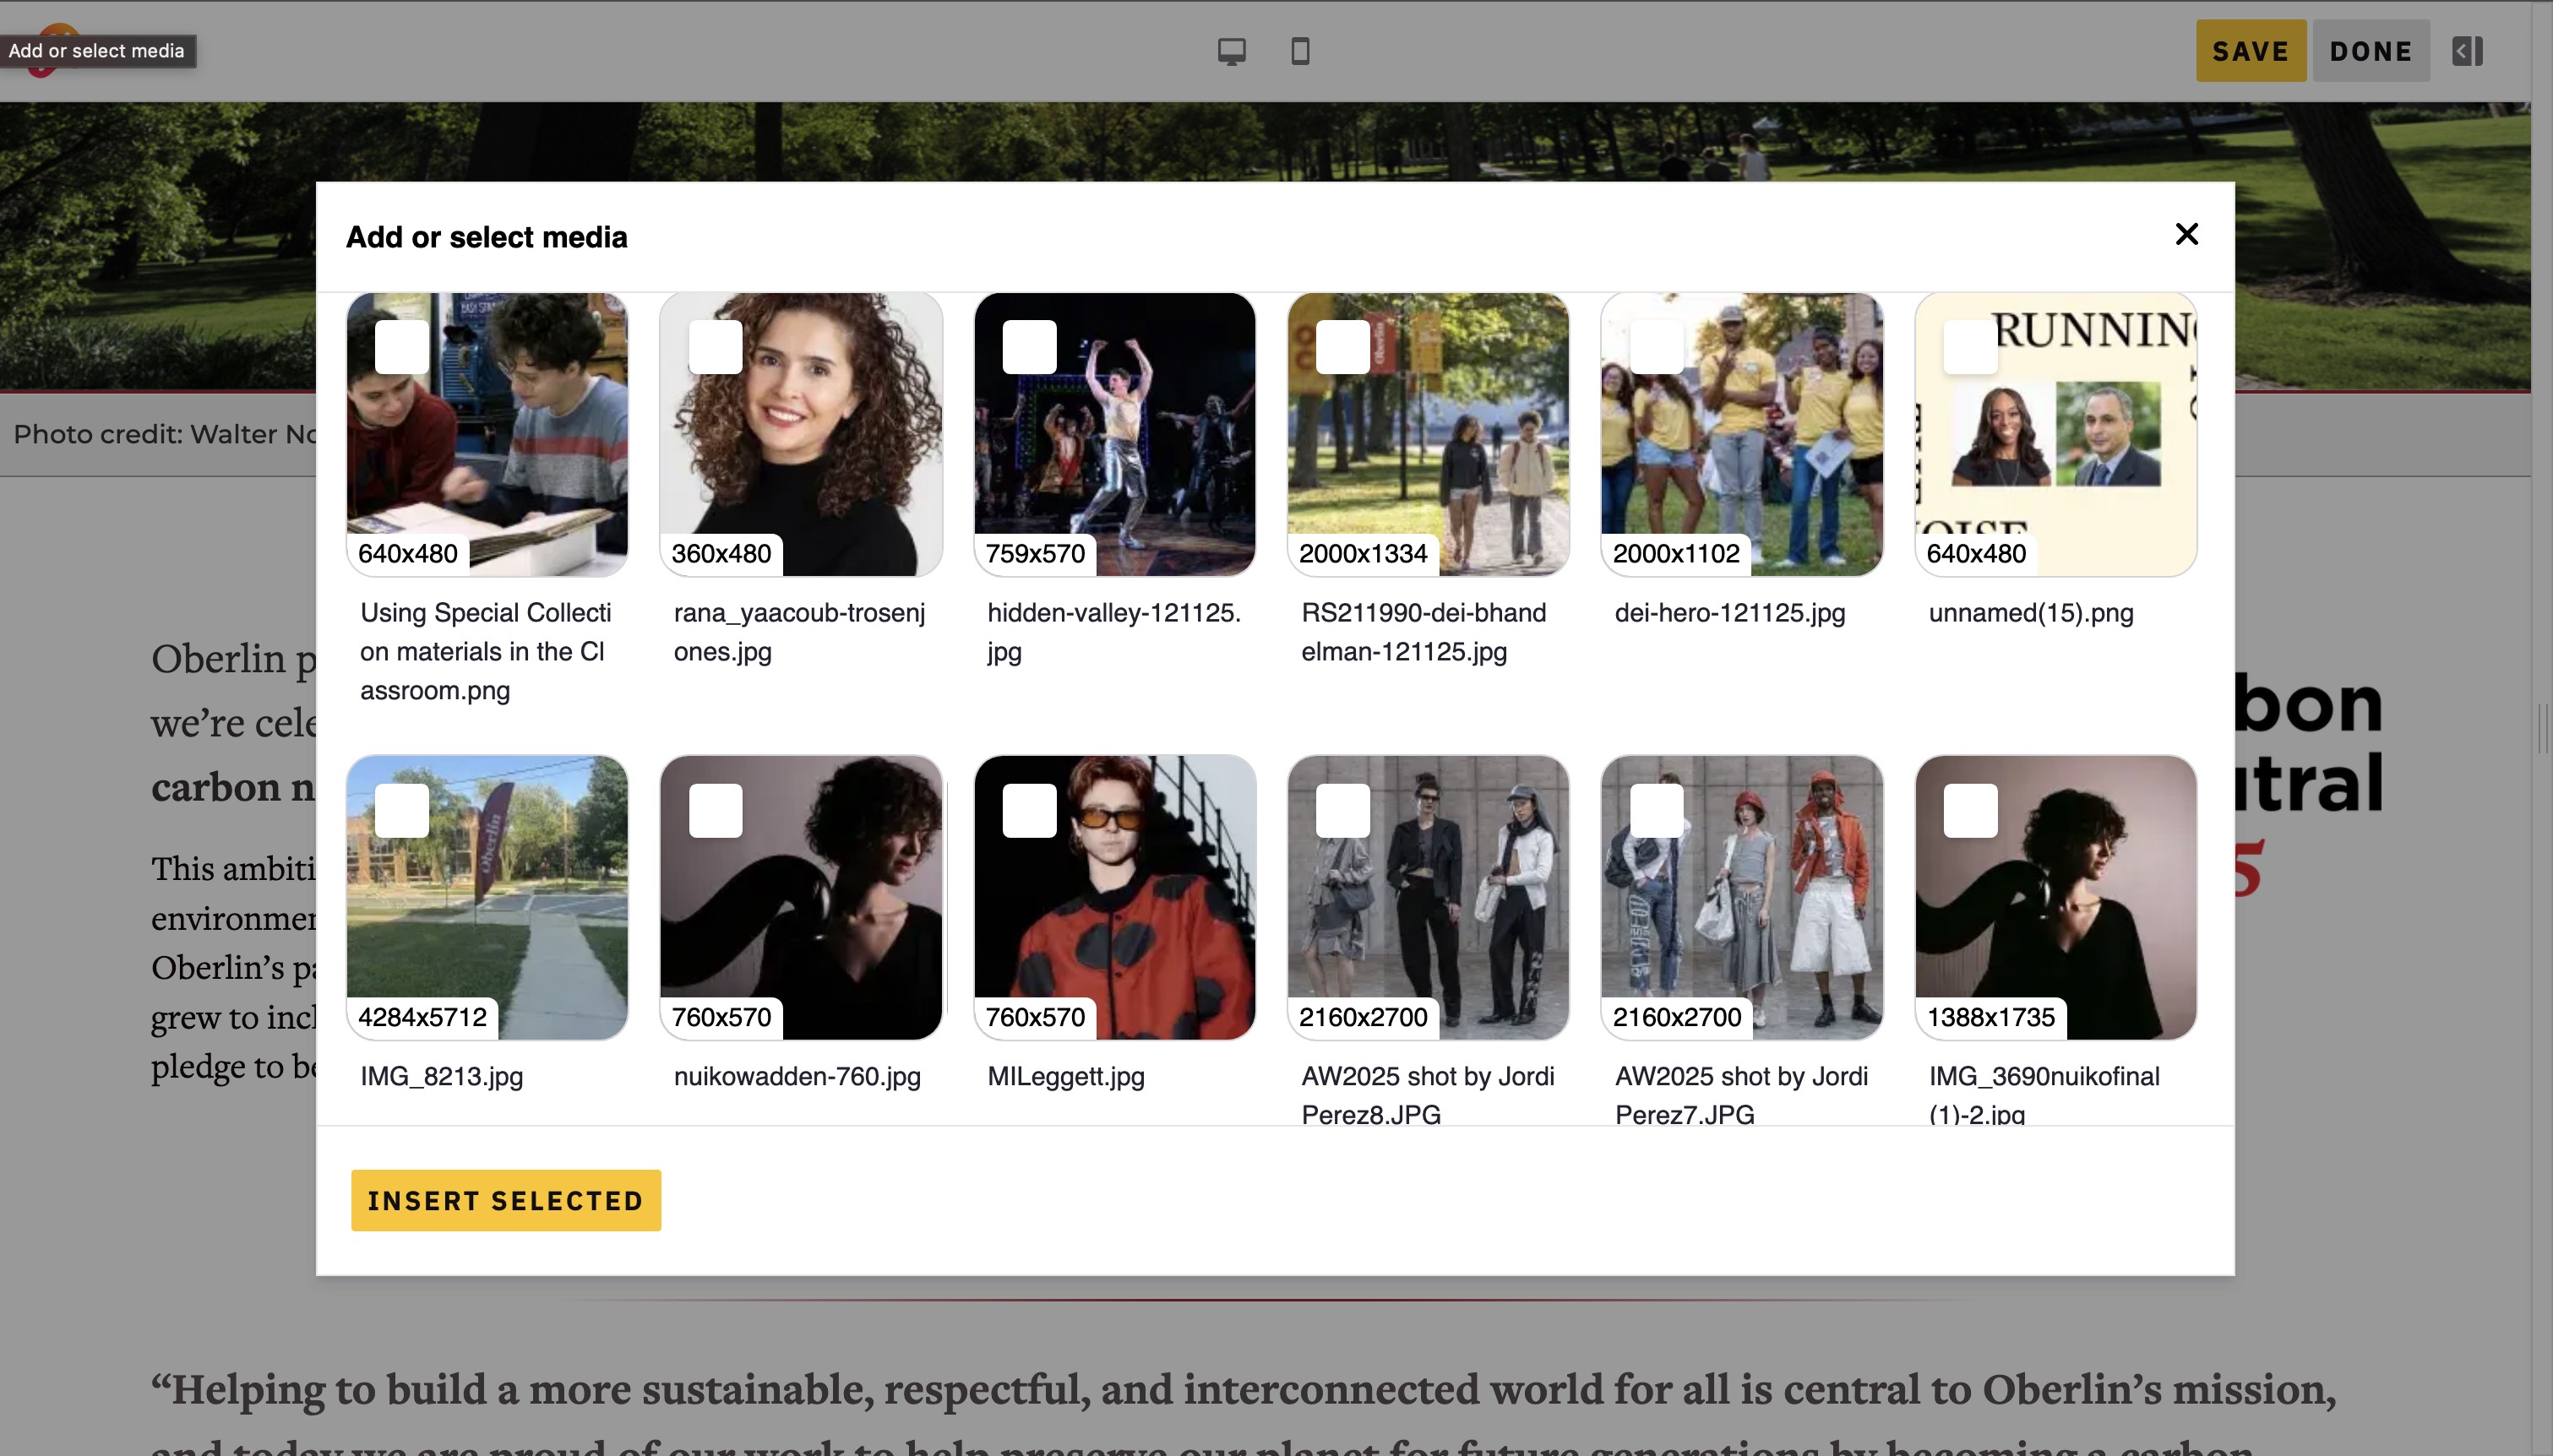Close the Add or select media dialog
Screen dimensions: 2553x1456
[2186, 234]
